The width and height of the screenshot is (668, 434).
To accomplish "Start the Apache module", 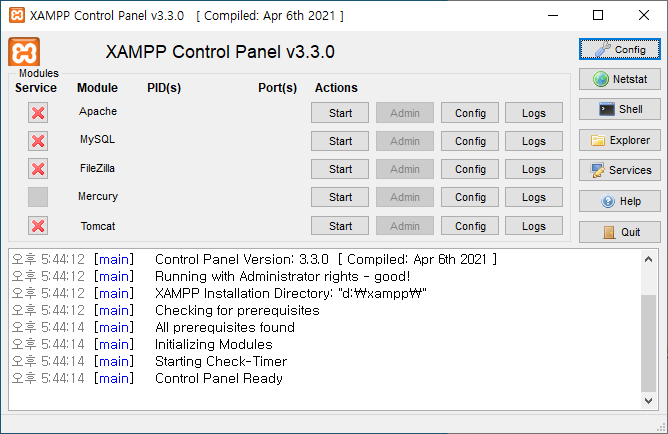I will click(340, 113).
